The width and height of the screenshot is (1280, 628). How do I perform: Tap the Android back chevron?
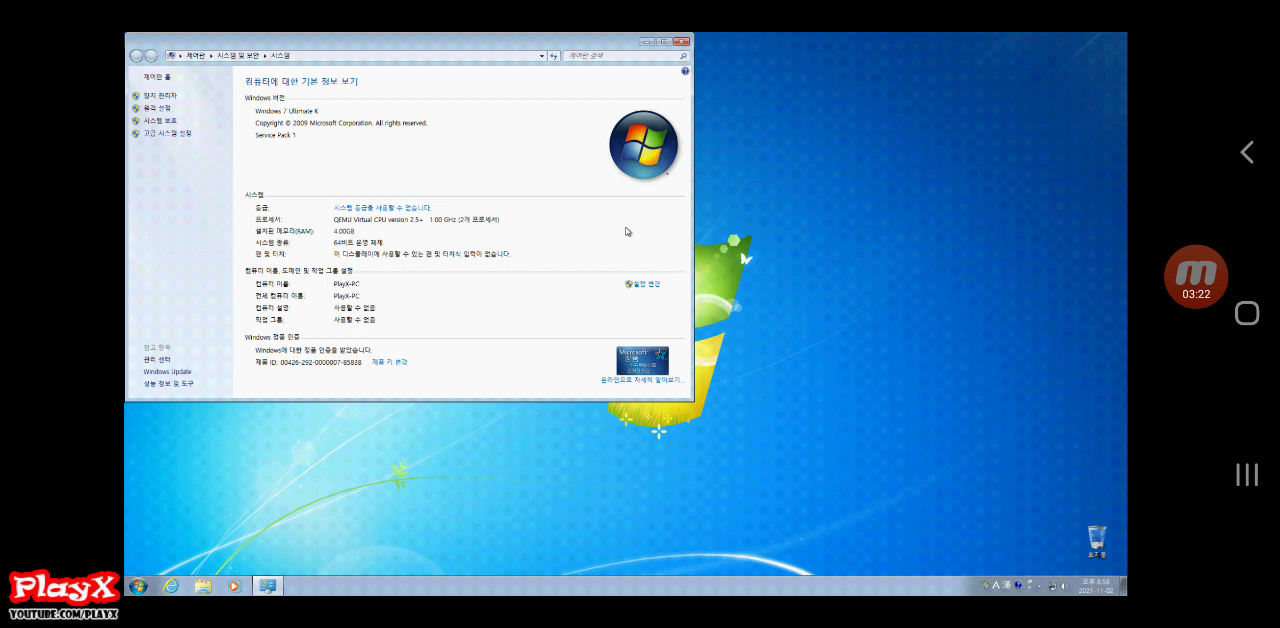[1247, 152]
